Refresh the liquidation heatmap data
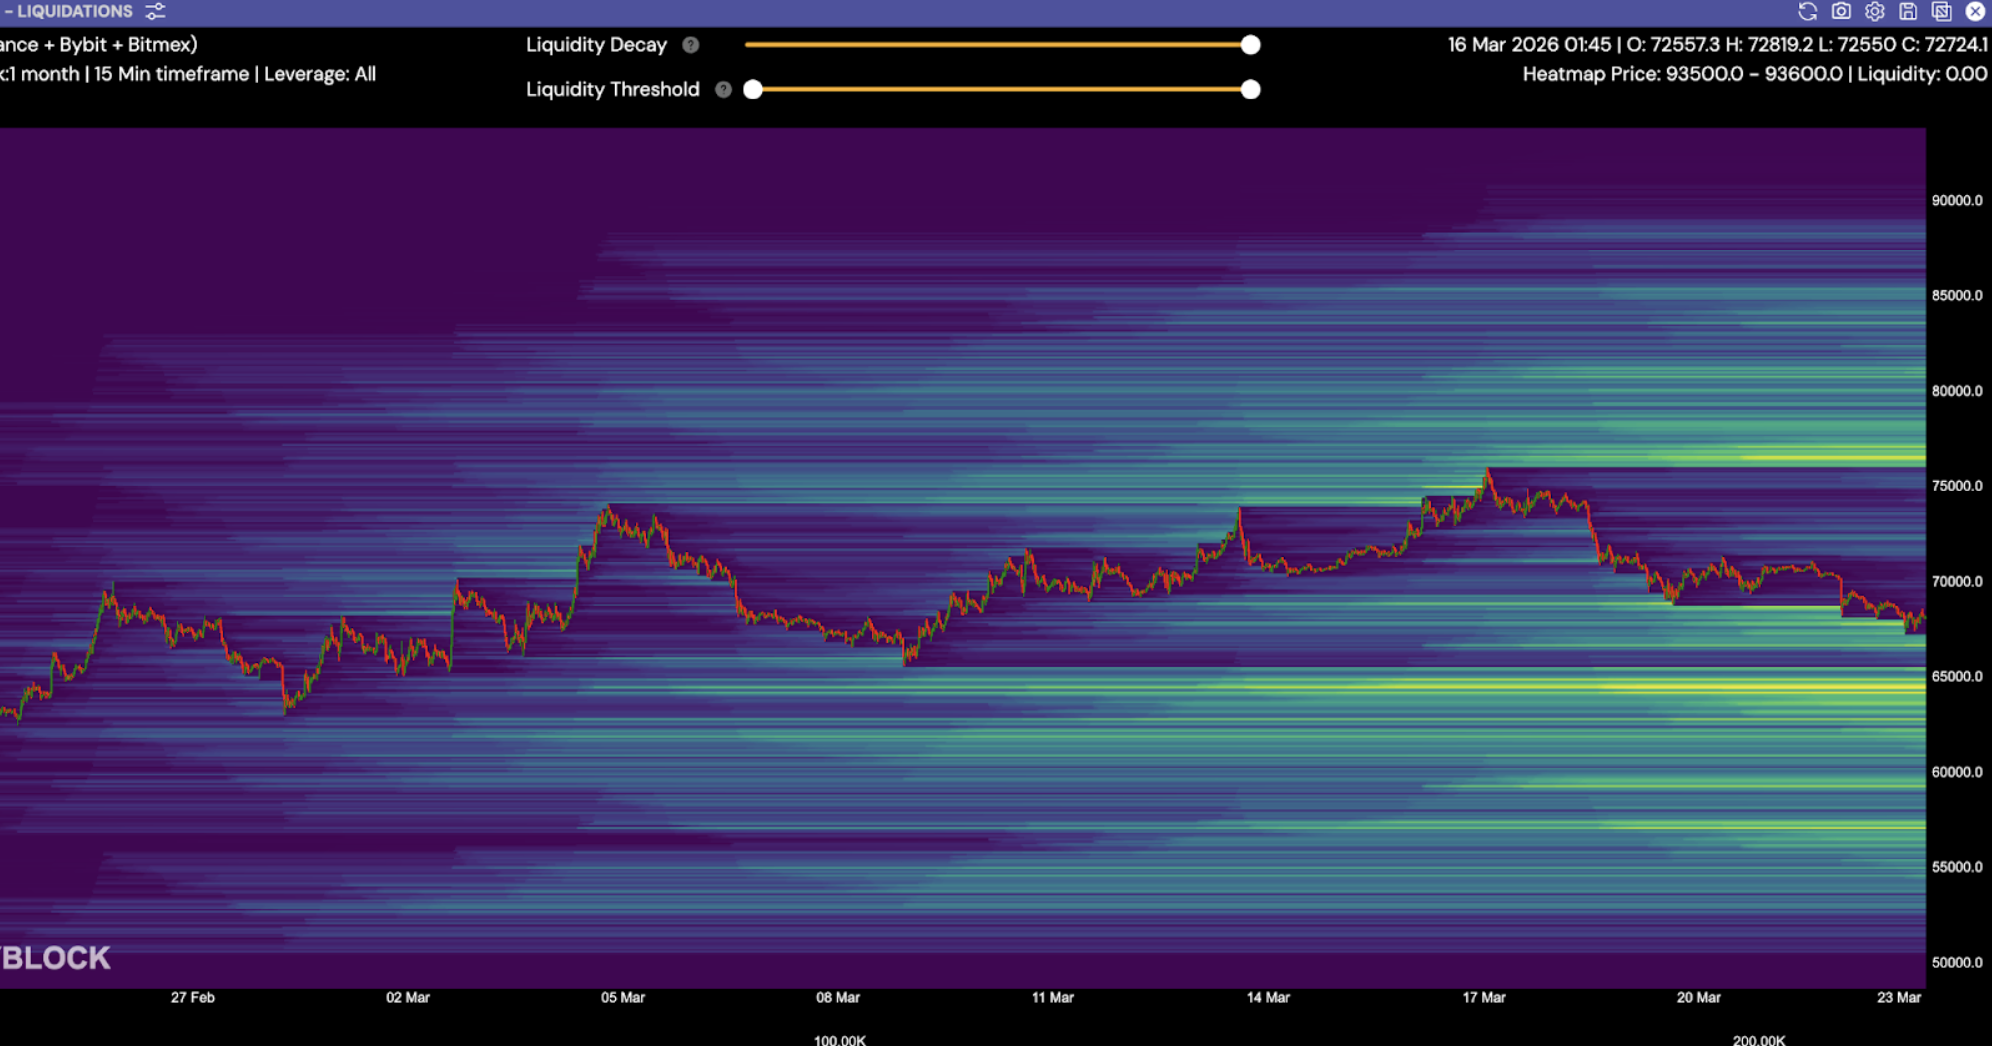This screenshot has width=1992, height=1050. pos(1807,11)
